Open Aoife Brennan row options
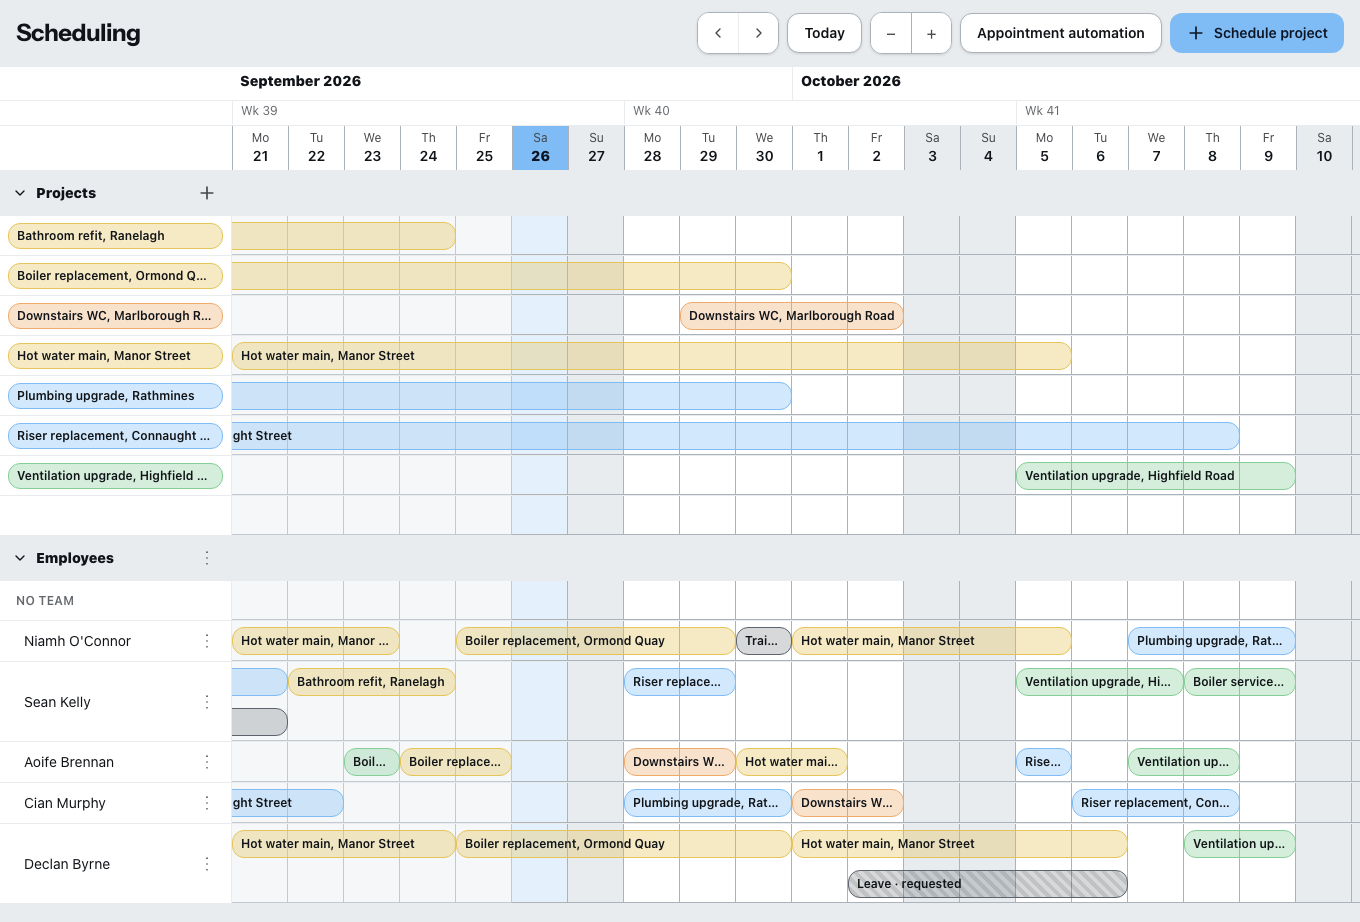 tap(207, 762)
